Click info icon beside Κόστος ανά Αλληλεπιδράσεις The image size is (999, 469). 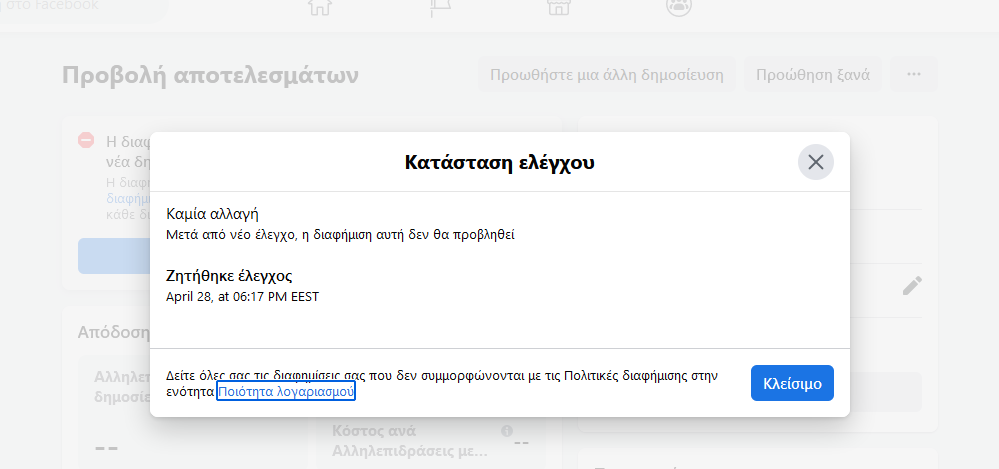(506, 431)
